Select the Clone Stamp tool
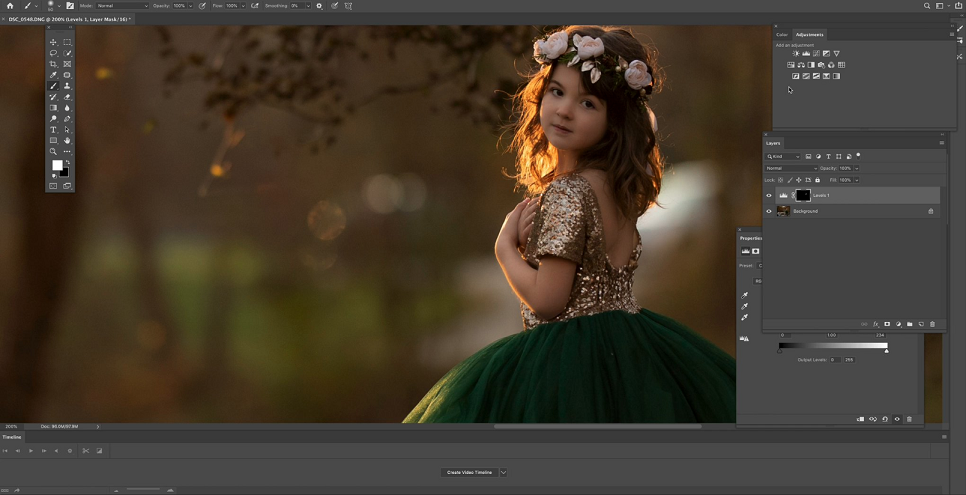This screenshot has height=495, width=966. click(x=67, y=86)
